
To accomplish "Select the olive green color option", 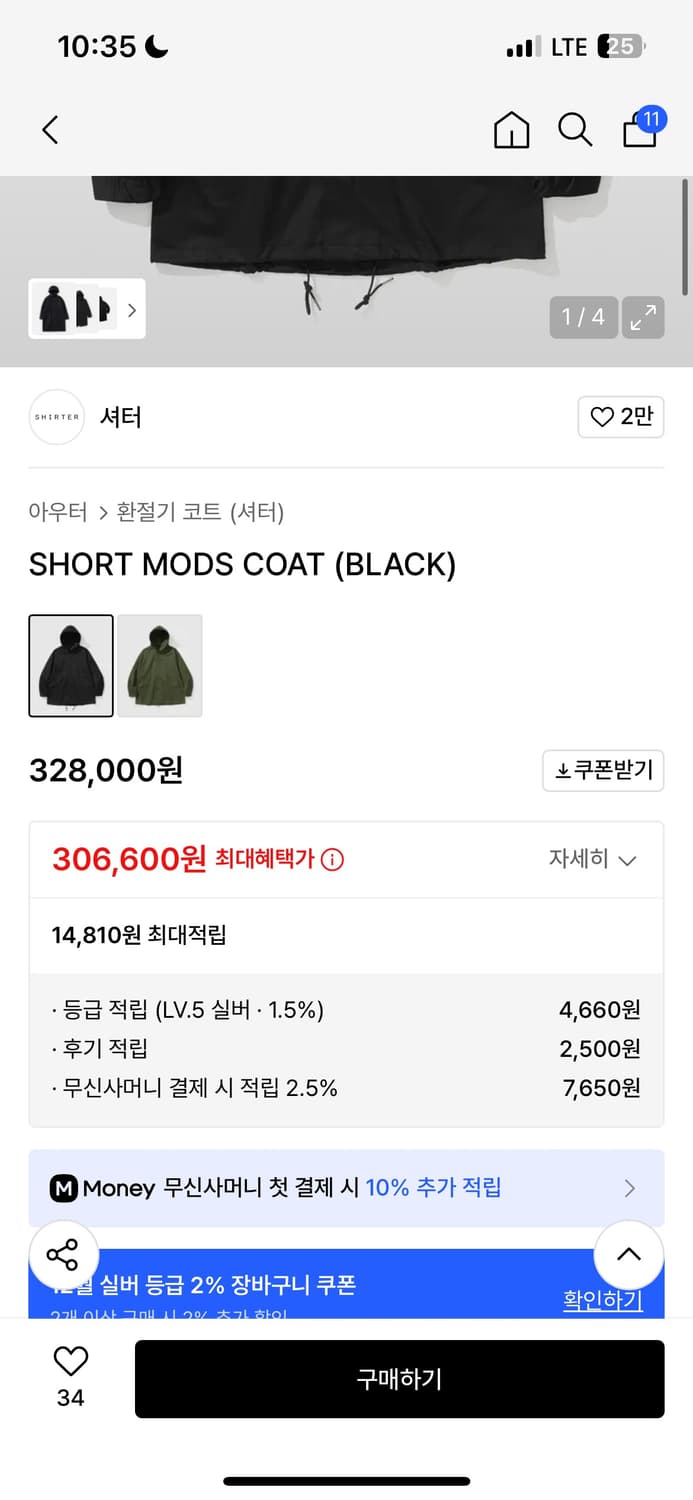I will point(159,665).
